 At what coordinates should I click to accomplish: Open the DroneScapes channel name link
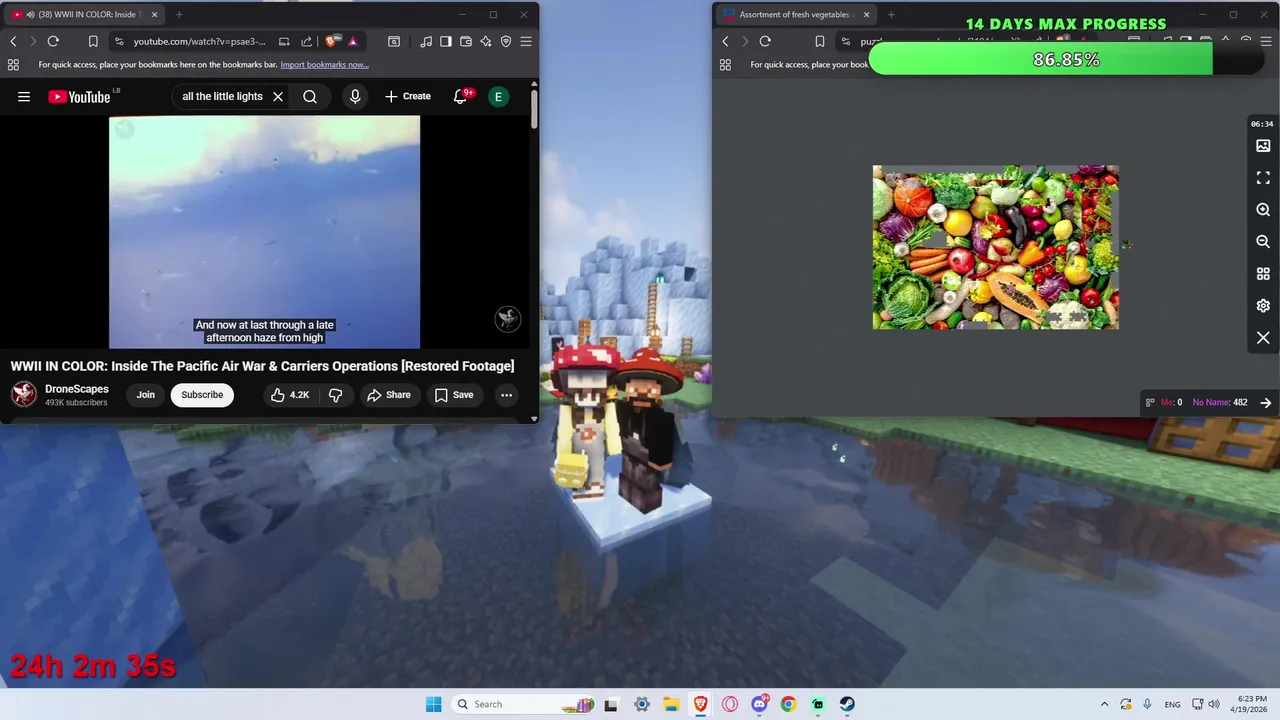click(77, 389)
